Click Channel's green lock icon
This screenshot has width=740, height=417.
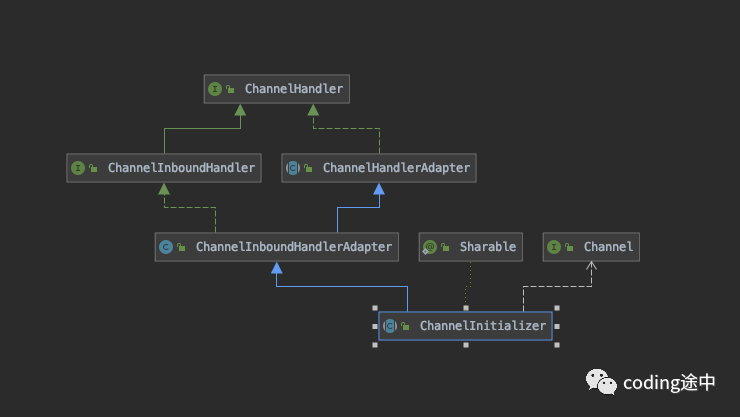(569, 247)
